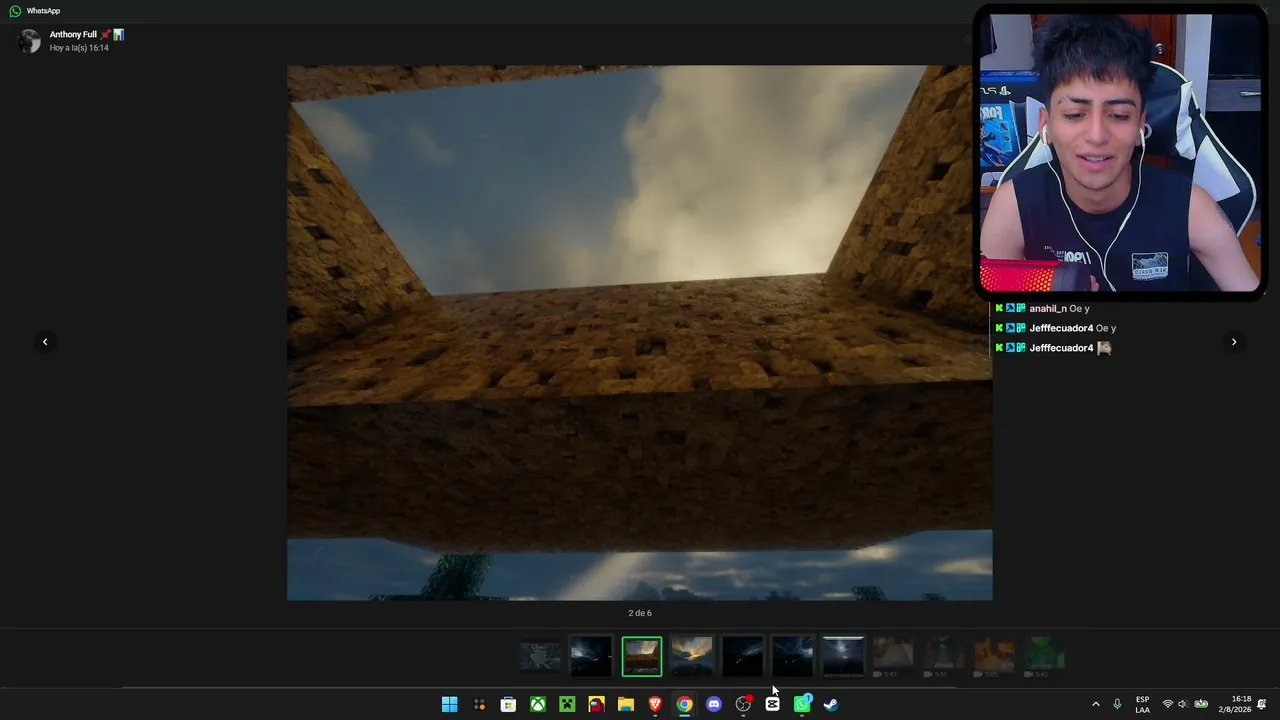Switch to WhatsApp on the taskbar
Screen dimensions: 1280x720
point(802,704)
